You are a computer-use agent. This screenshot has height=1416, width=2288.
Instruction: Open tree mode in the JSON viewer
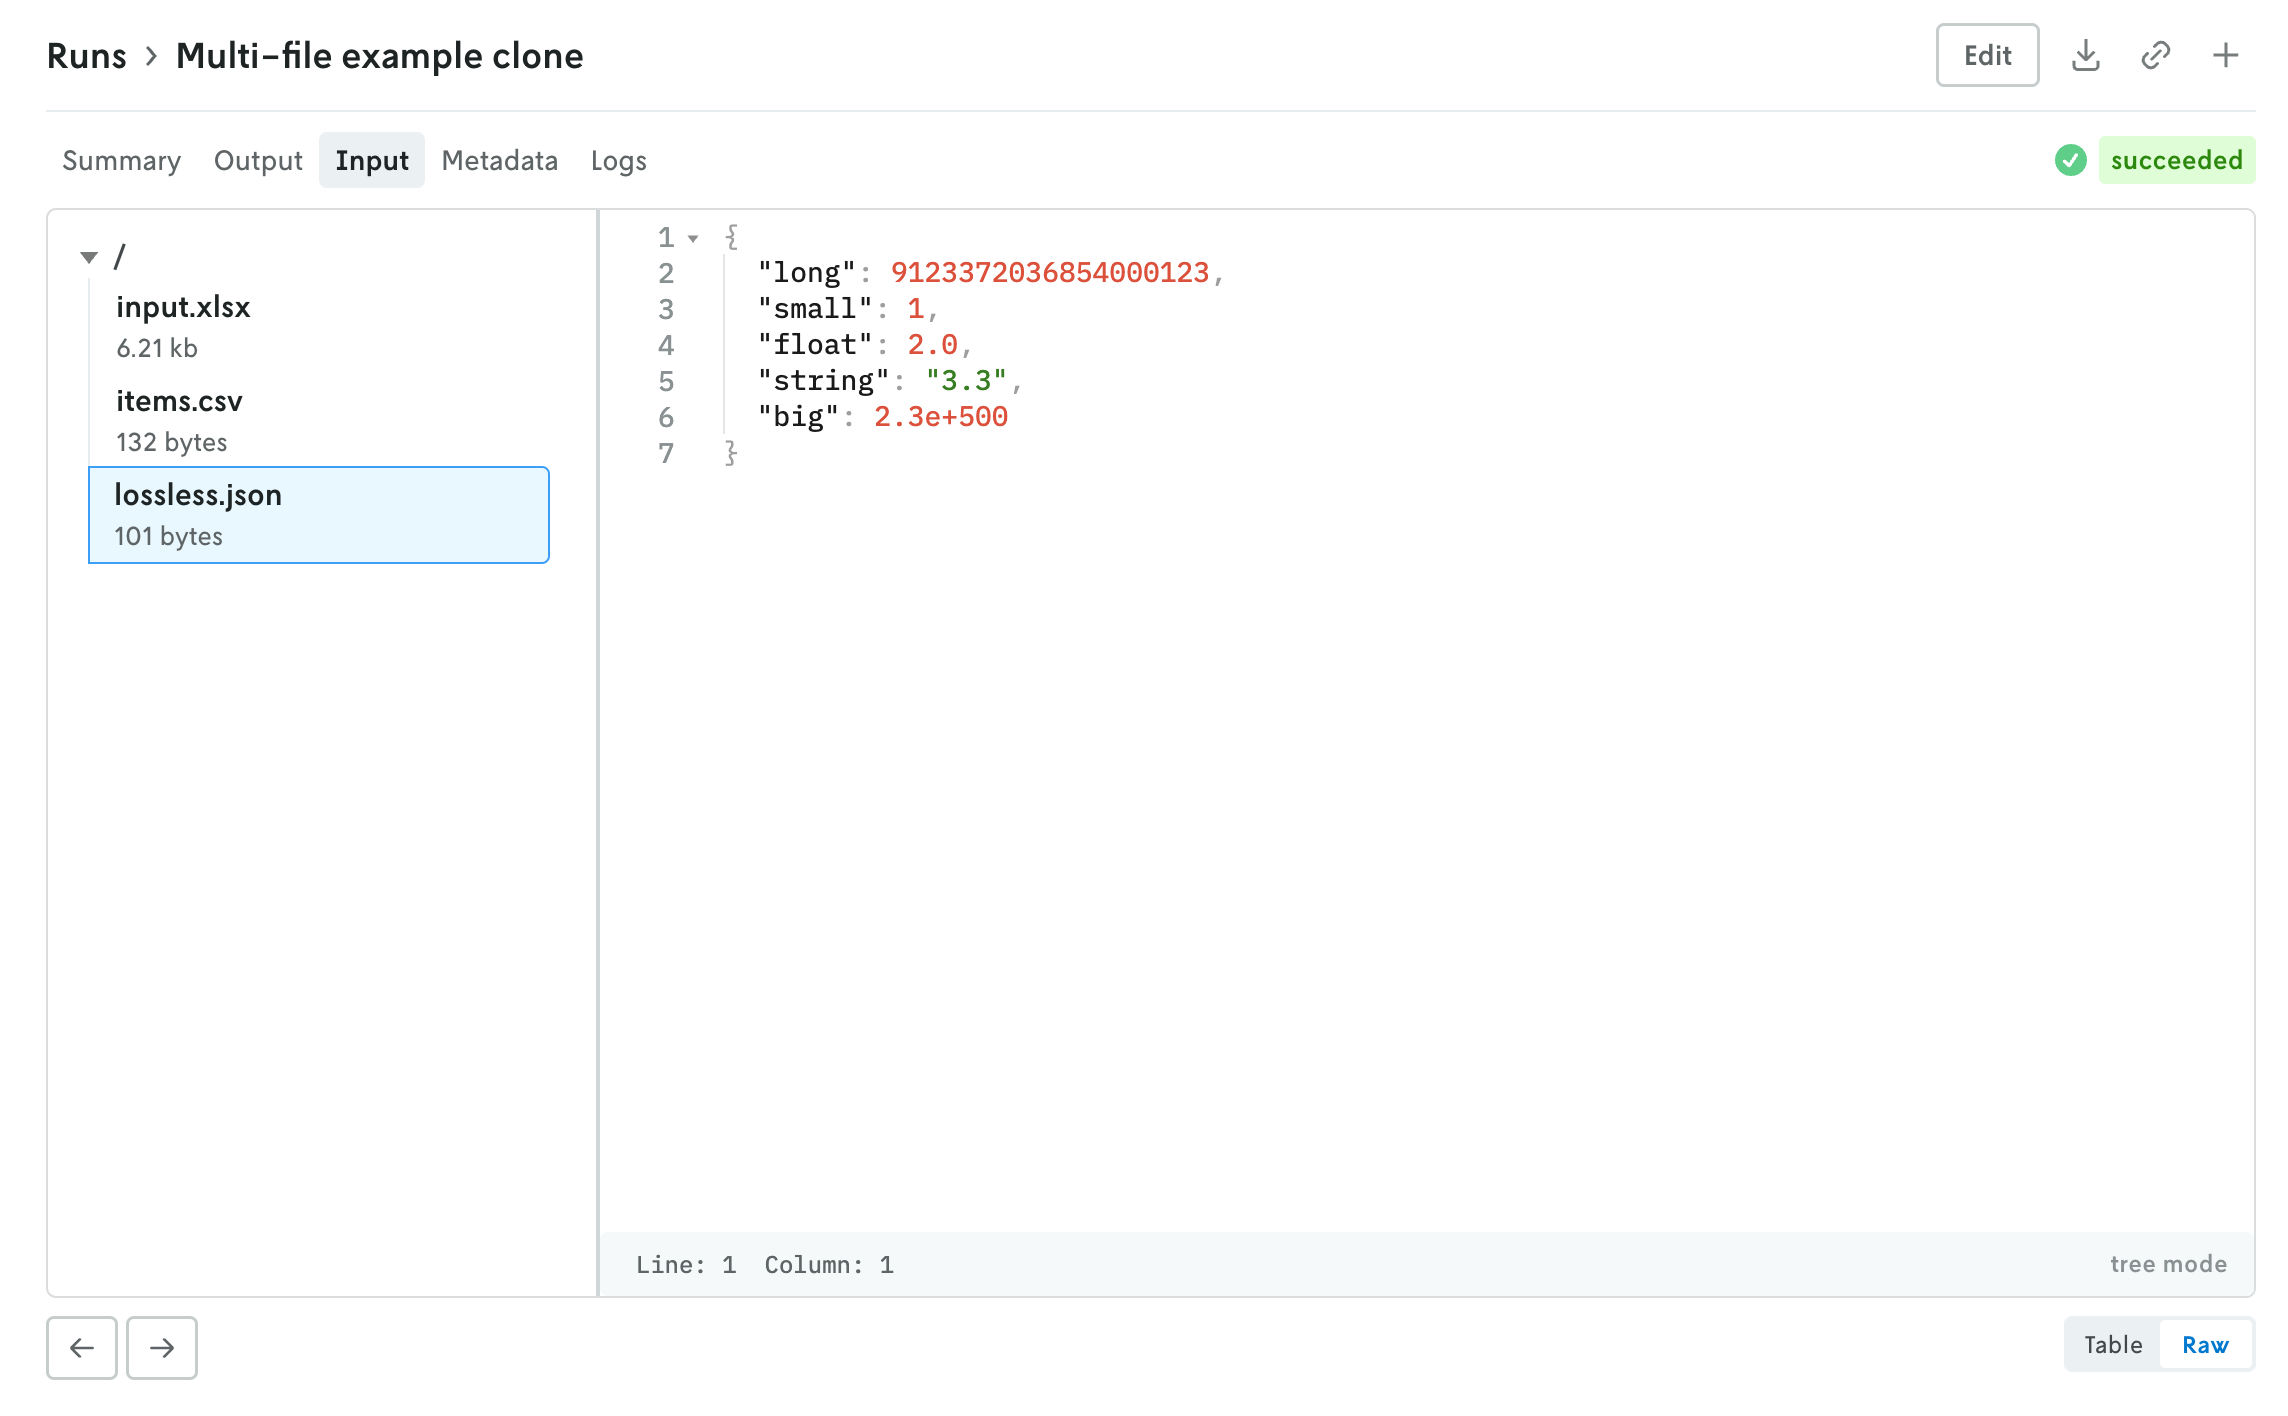2167,1263
